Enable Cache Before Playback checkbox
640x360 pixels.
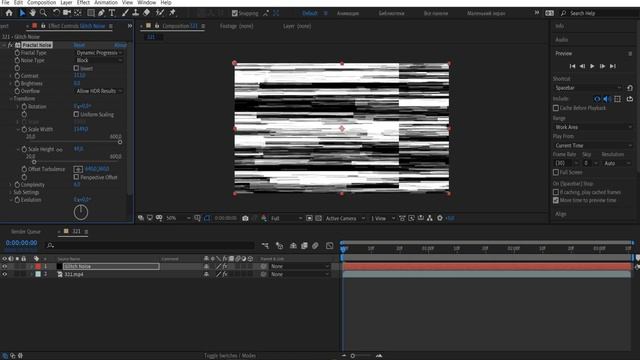pos(556,108)
